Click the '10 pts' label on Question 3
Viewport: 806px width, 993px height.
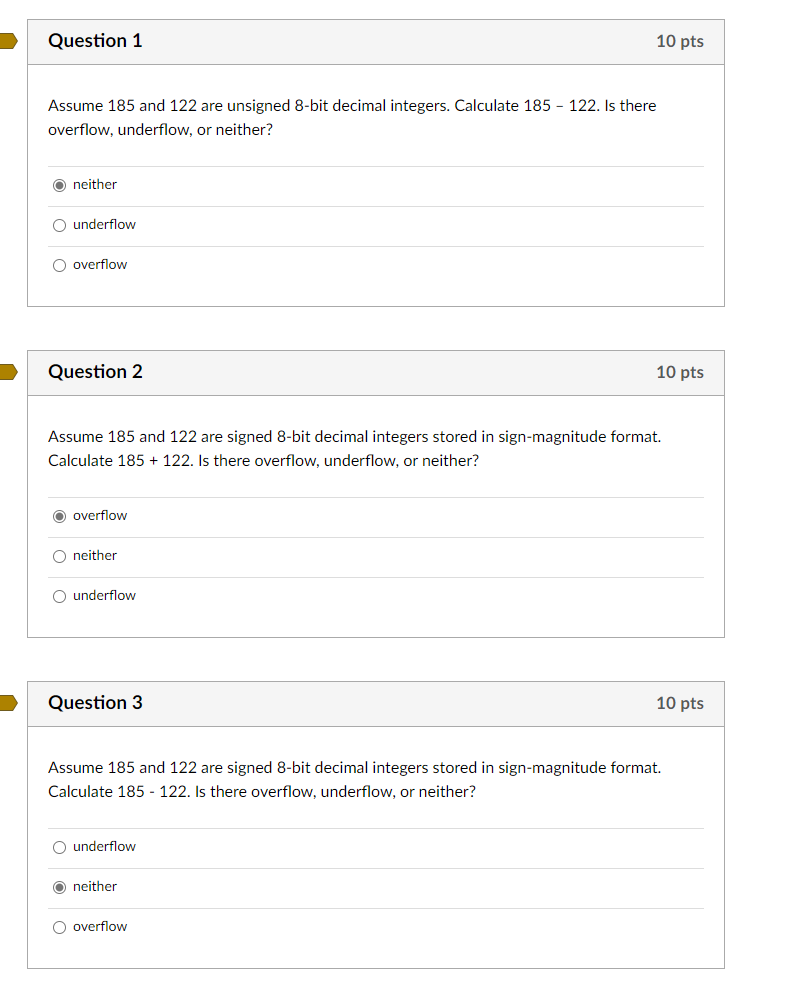pos(680,703)
